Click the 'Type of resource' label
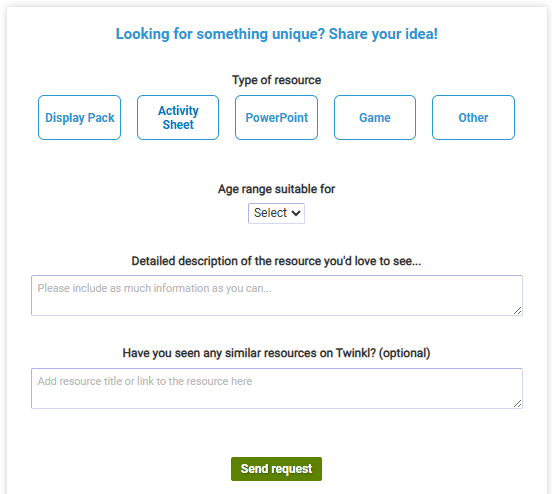 click(276, 80)
